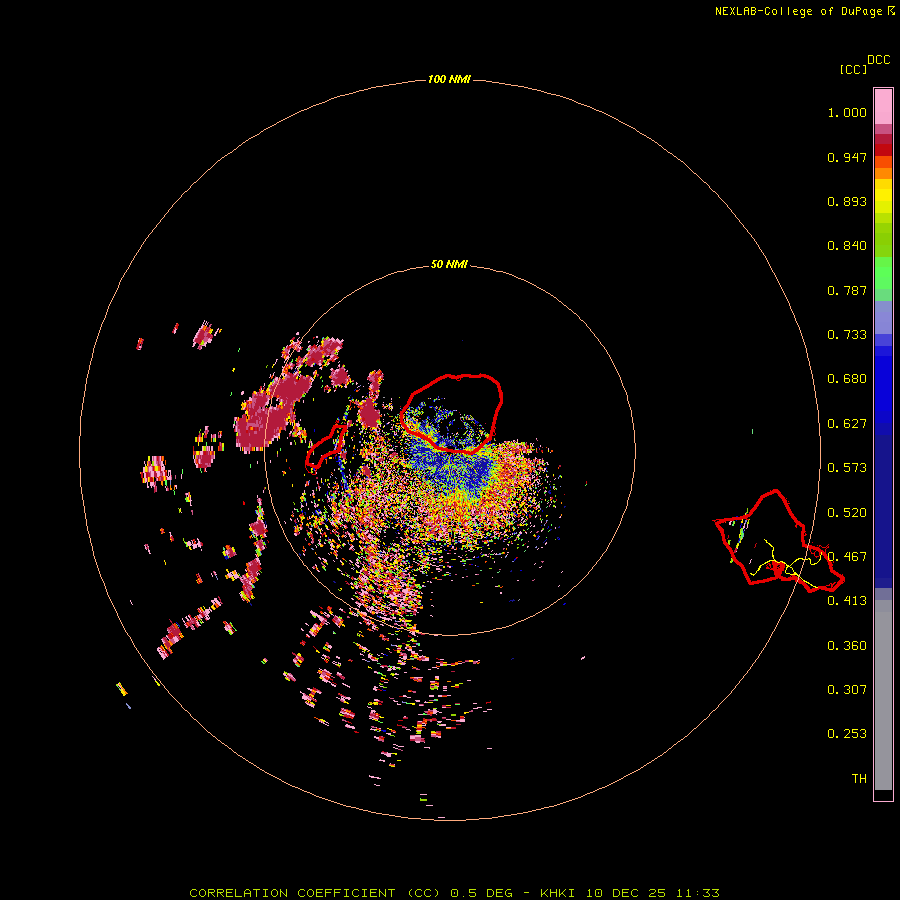900x900 pixels.
Task: Click the 0.520 scale value
Action: [847, 513]
